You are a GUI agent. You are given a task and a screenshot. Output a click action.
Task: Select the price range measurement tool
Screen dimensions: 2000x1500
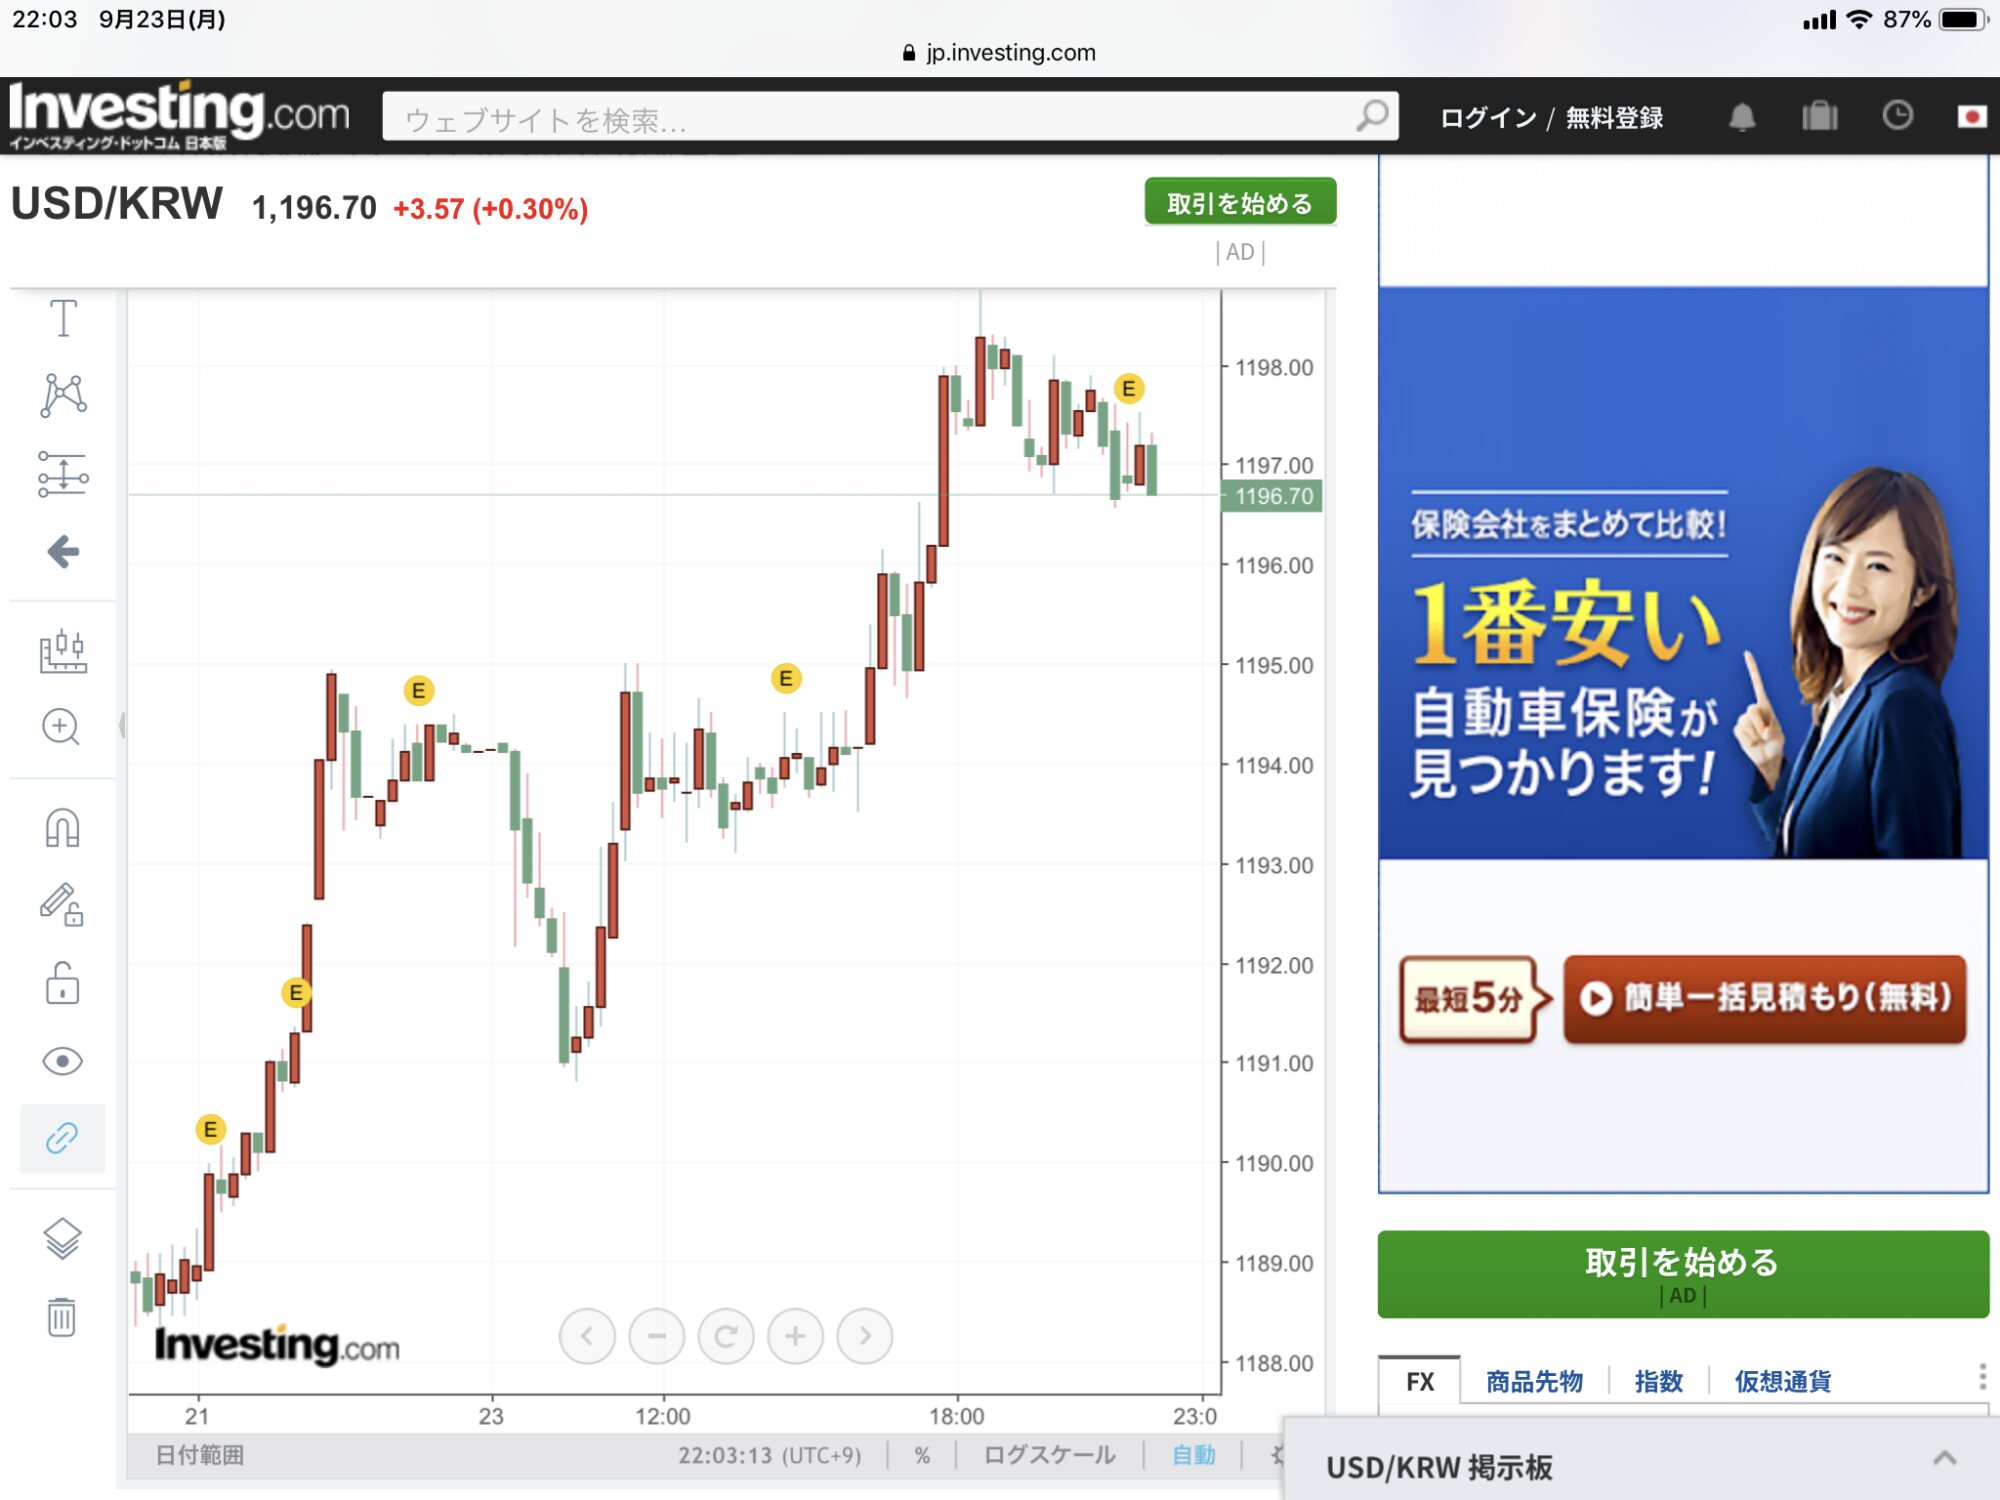(x=63, y=474)
